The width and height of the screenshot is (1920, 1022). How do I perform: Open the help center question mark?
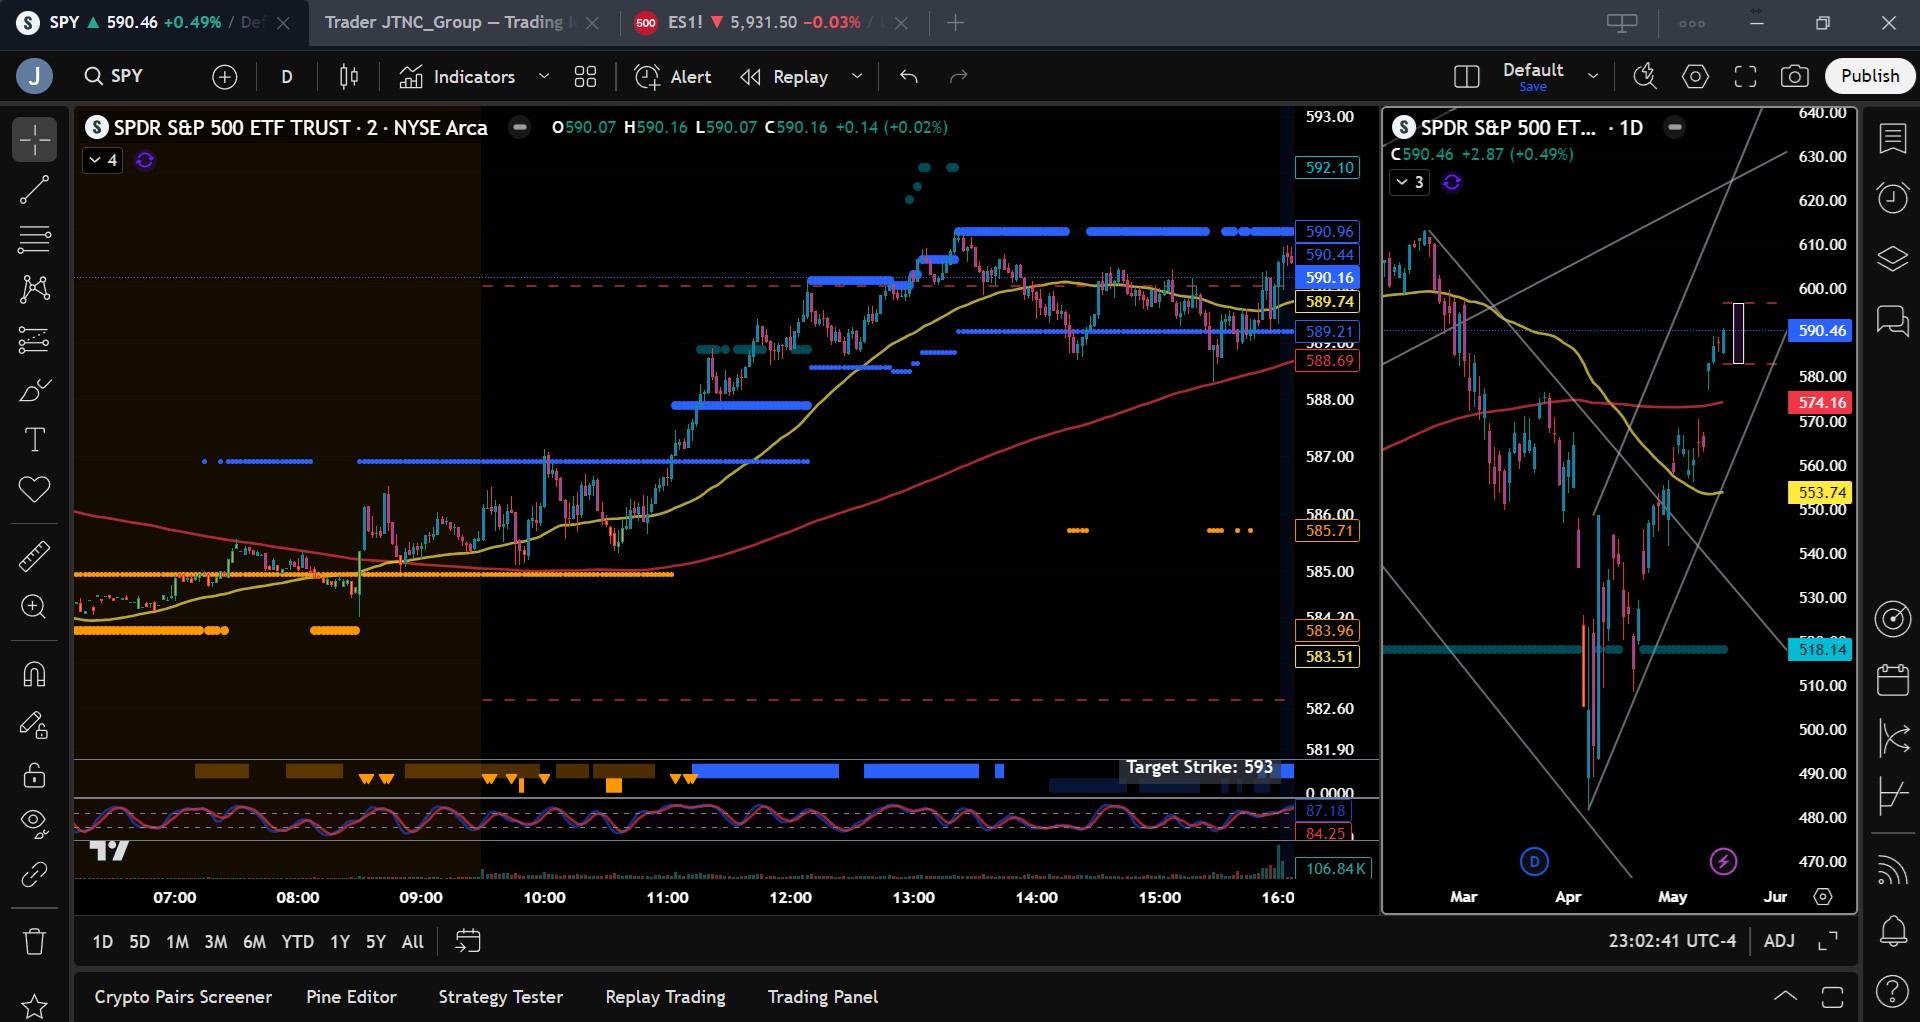click(1892, 991)
